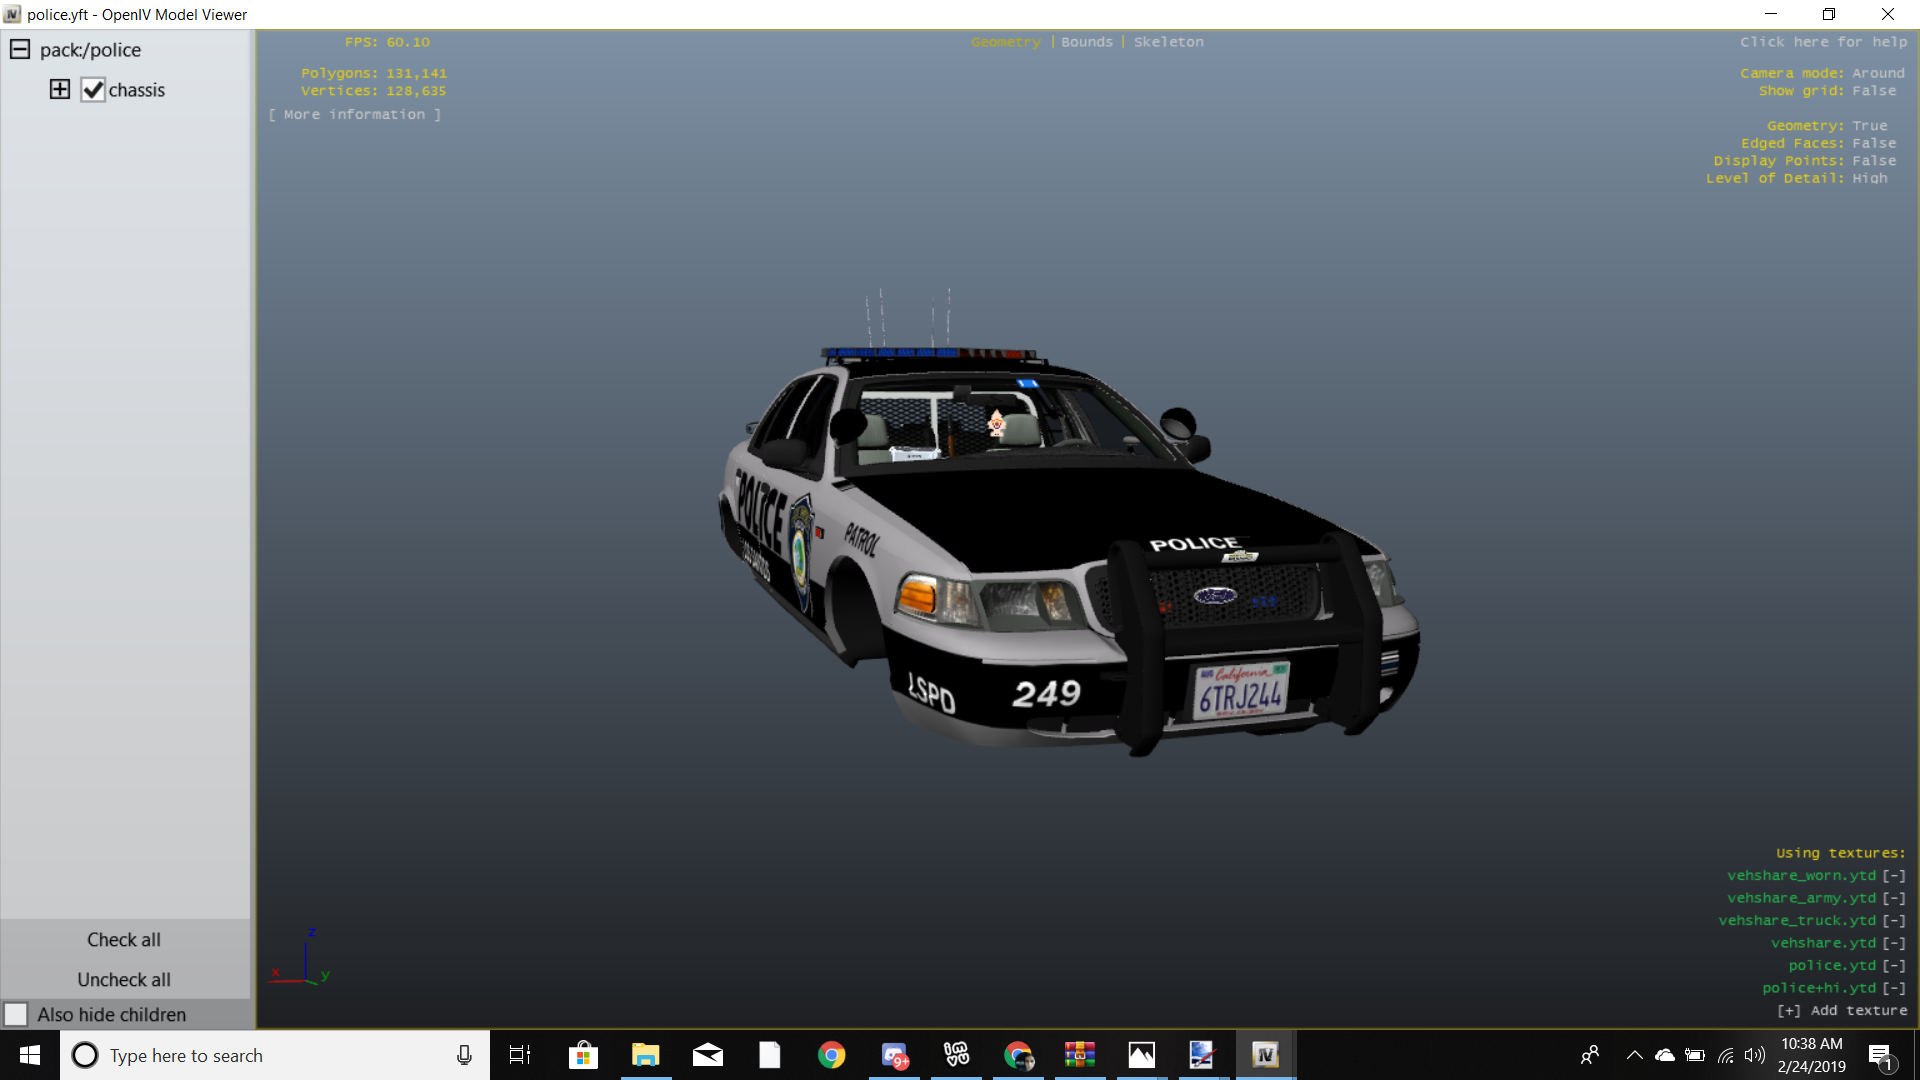This screenshot has height=1080, width=1920.
Task: Open File Explorer from the taskbar
Action: click(x=646, y=1055)
